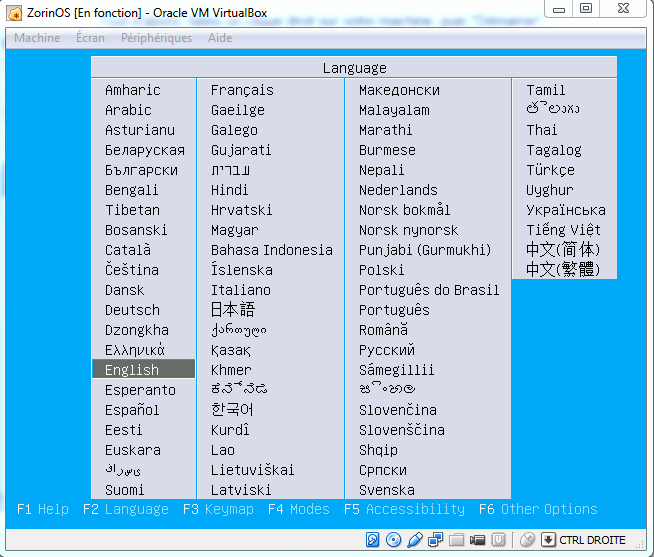Select Bahasa Indonesia language
This screenshot has width=654, height=557.
[272, 250]
